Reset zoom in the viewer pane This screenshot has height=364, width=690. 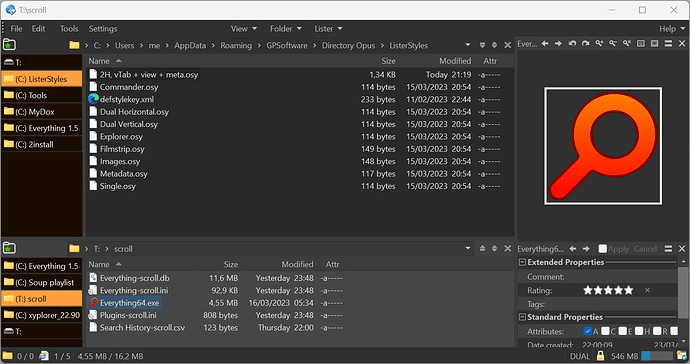pos(627,43)
